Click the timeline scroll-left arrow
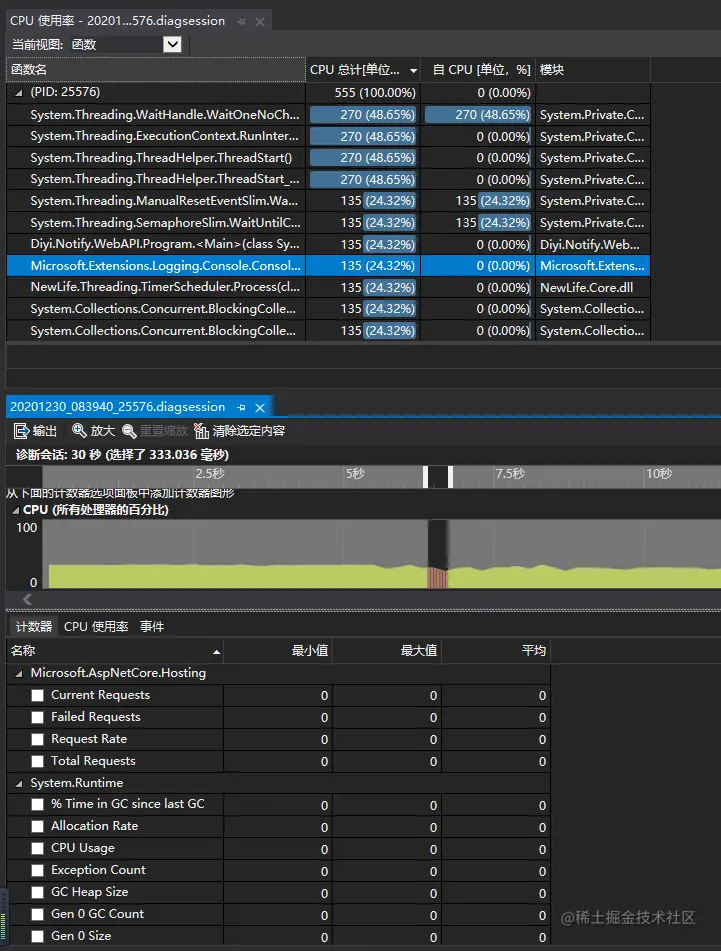This screenshot has height=951, width=721. click(x=27, y=599)
